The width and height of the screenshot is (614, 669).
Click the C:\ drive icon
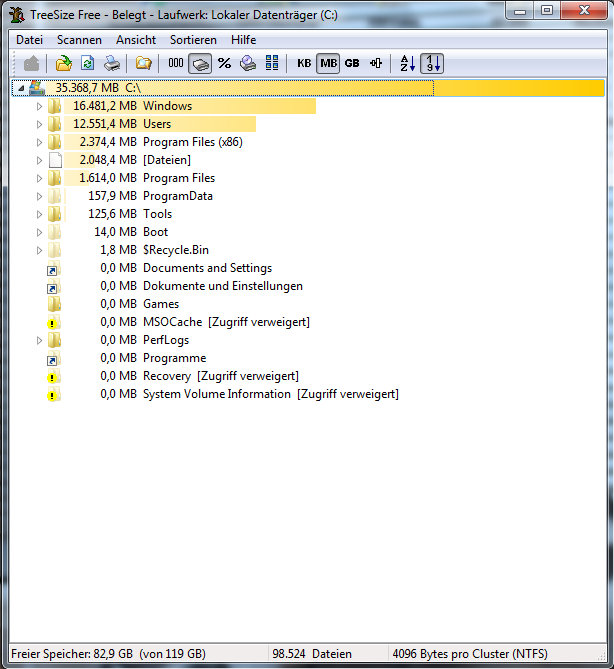click(x=37, y=88)
